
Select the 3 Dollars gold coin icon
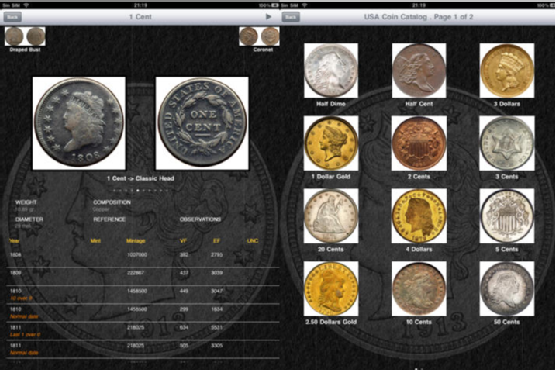click(x=507, y=70)
